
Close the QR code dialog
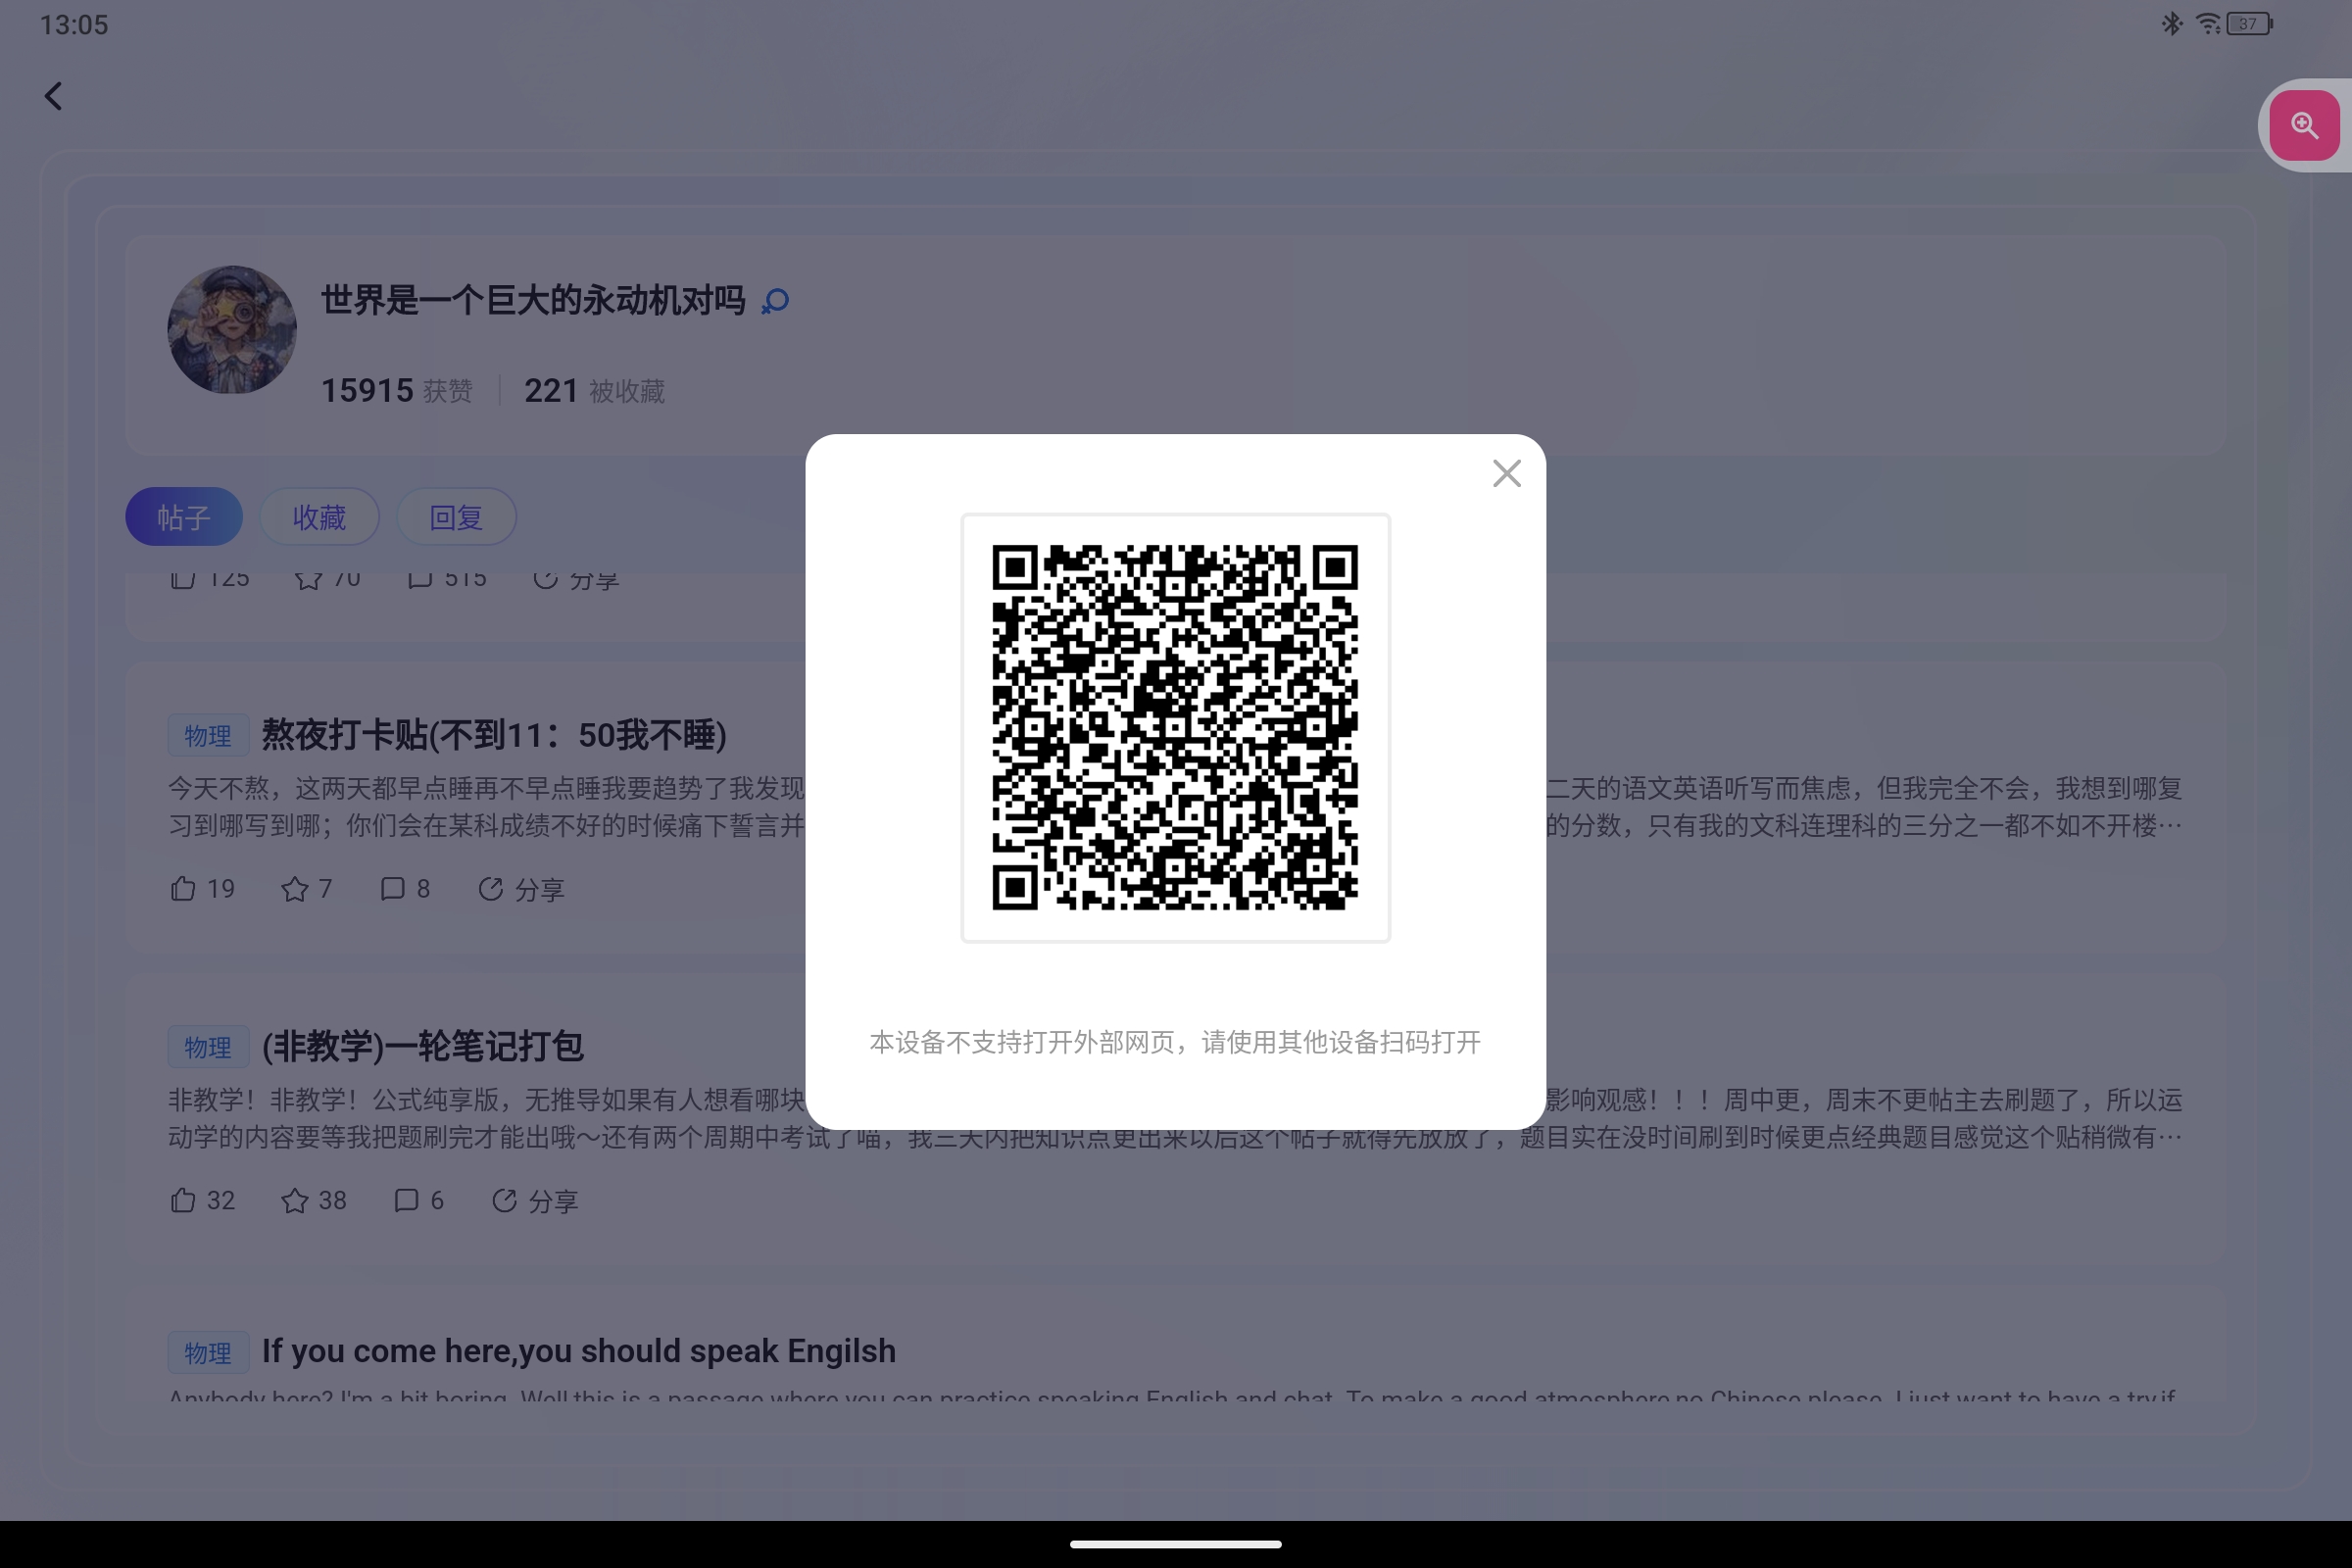pos(1506,473)
